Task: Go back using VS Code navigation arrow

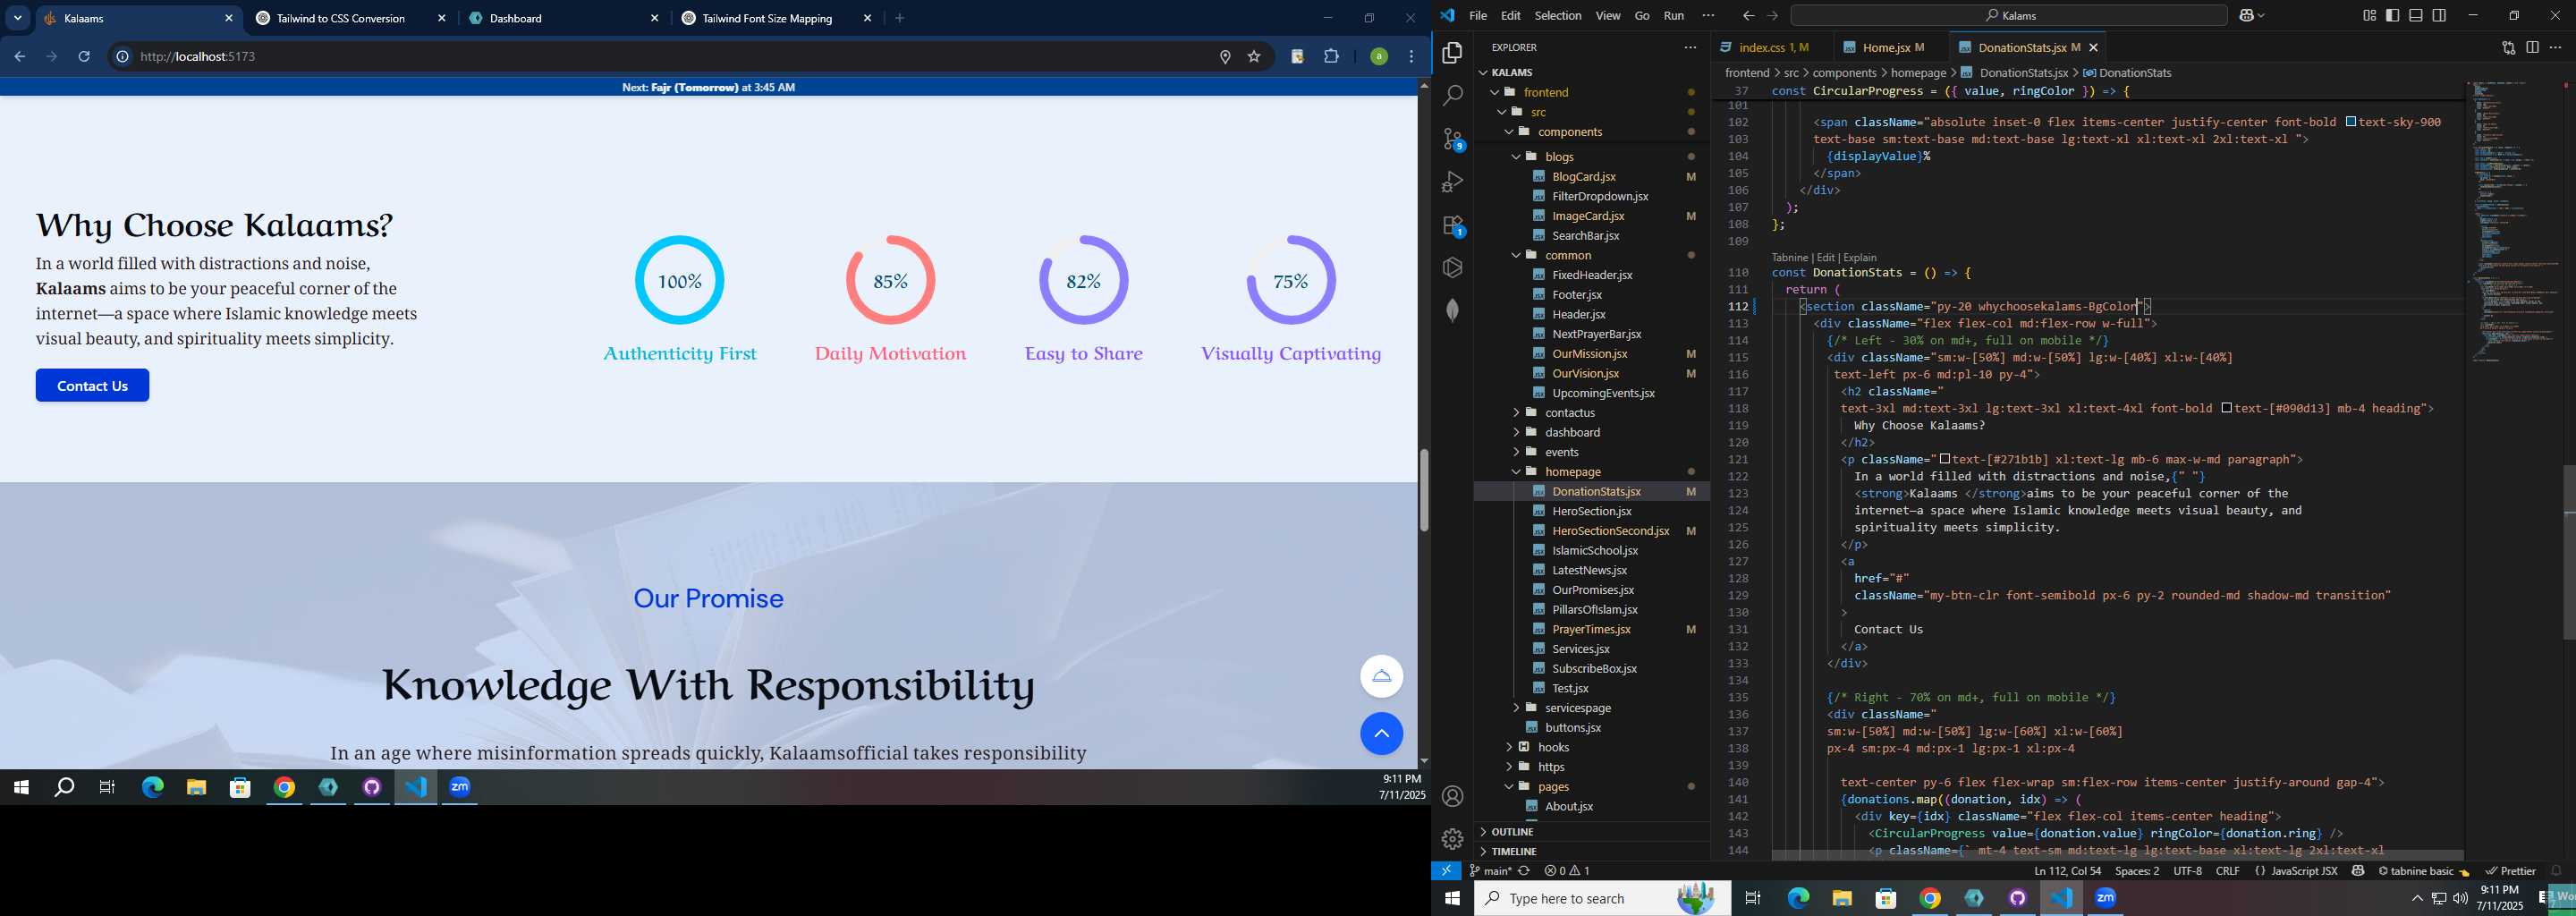Action: (1748, 16)
